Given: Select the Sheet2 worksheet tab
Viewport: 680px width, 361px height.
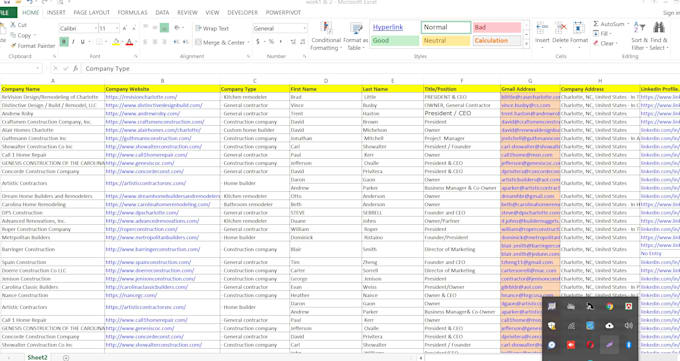Looking at the screenshot, I should (37, 358).
